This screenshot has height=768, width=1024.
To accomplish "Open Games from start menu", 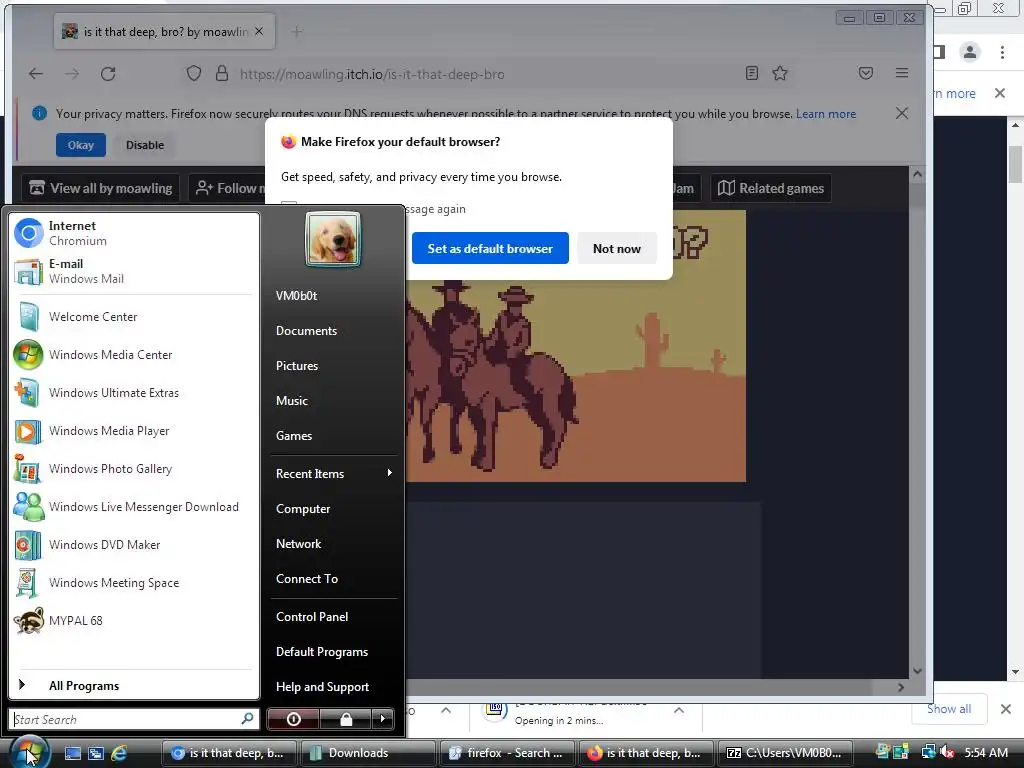I will 294,436.
